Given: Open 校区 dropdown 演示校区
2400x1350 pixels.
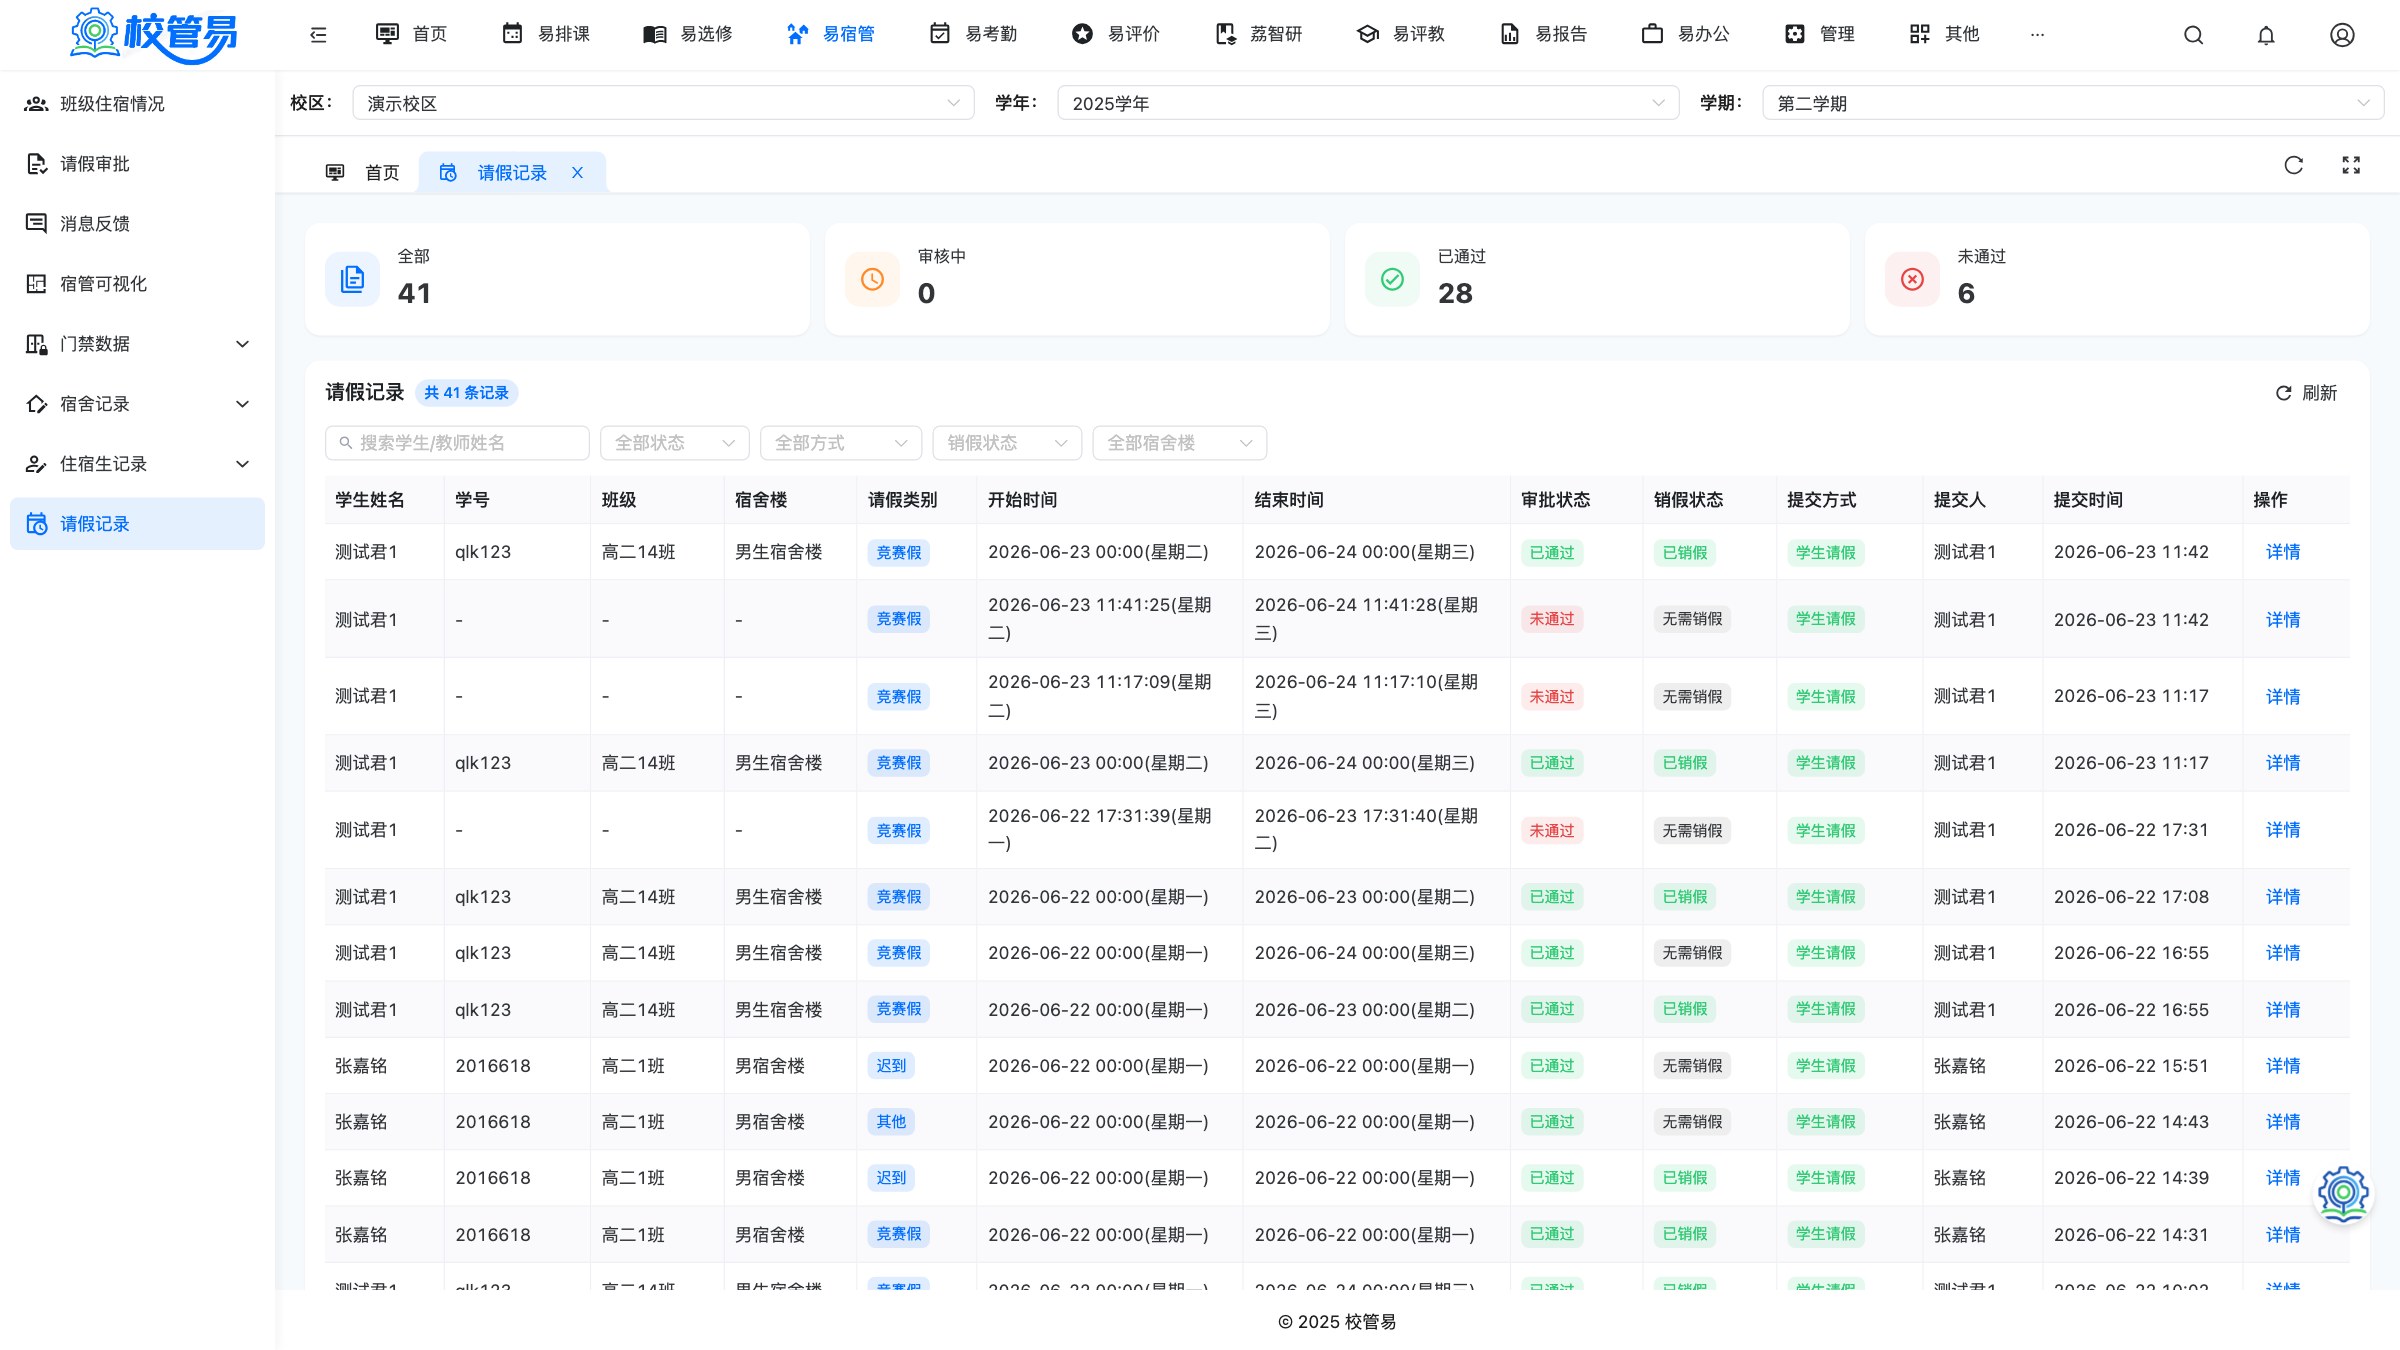Looking at the screenshot, I should (663, 103).
